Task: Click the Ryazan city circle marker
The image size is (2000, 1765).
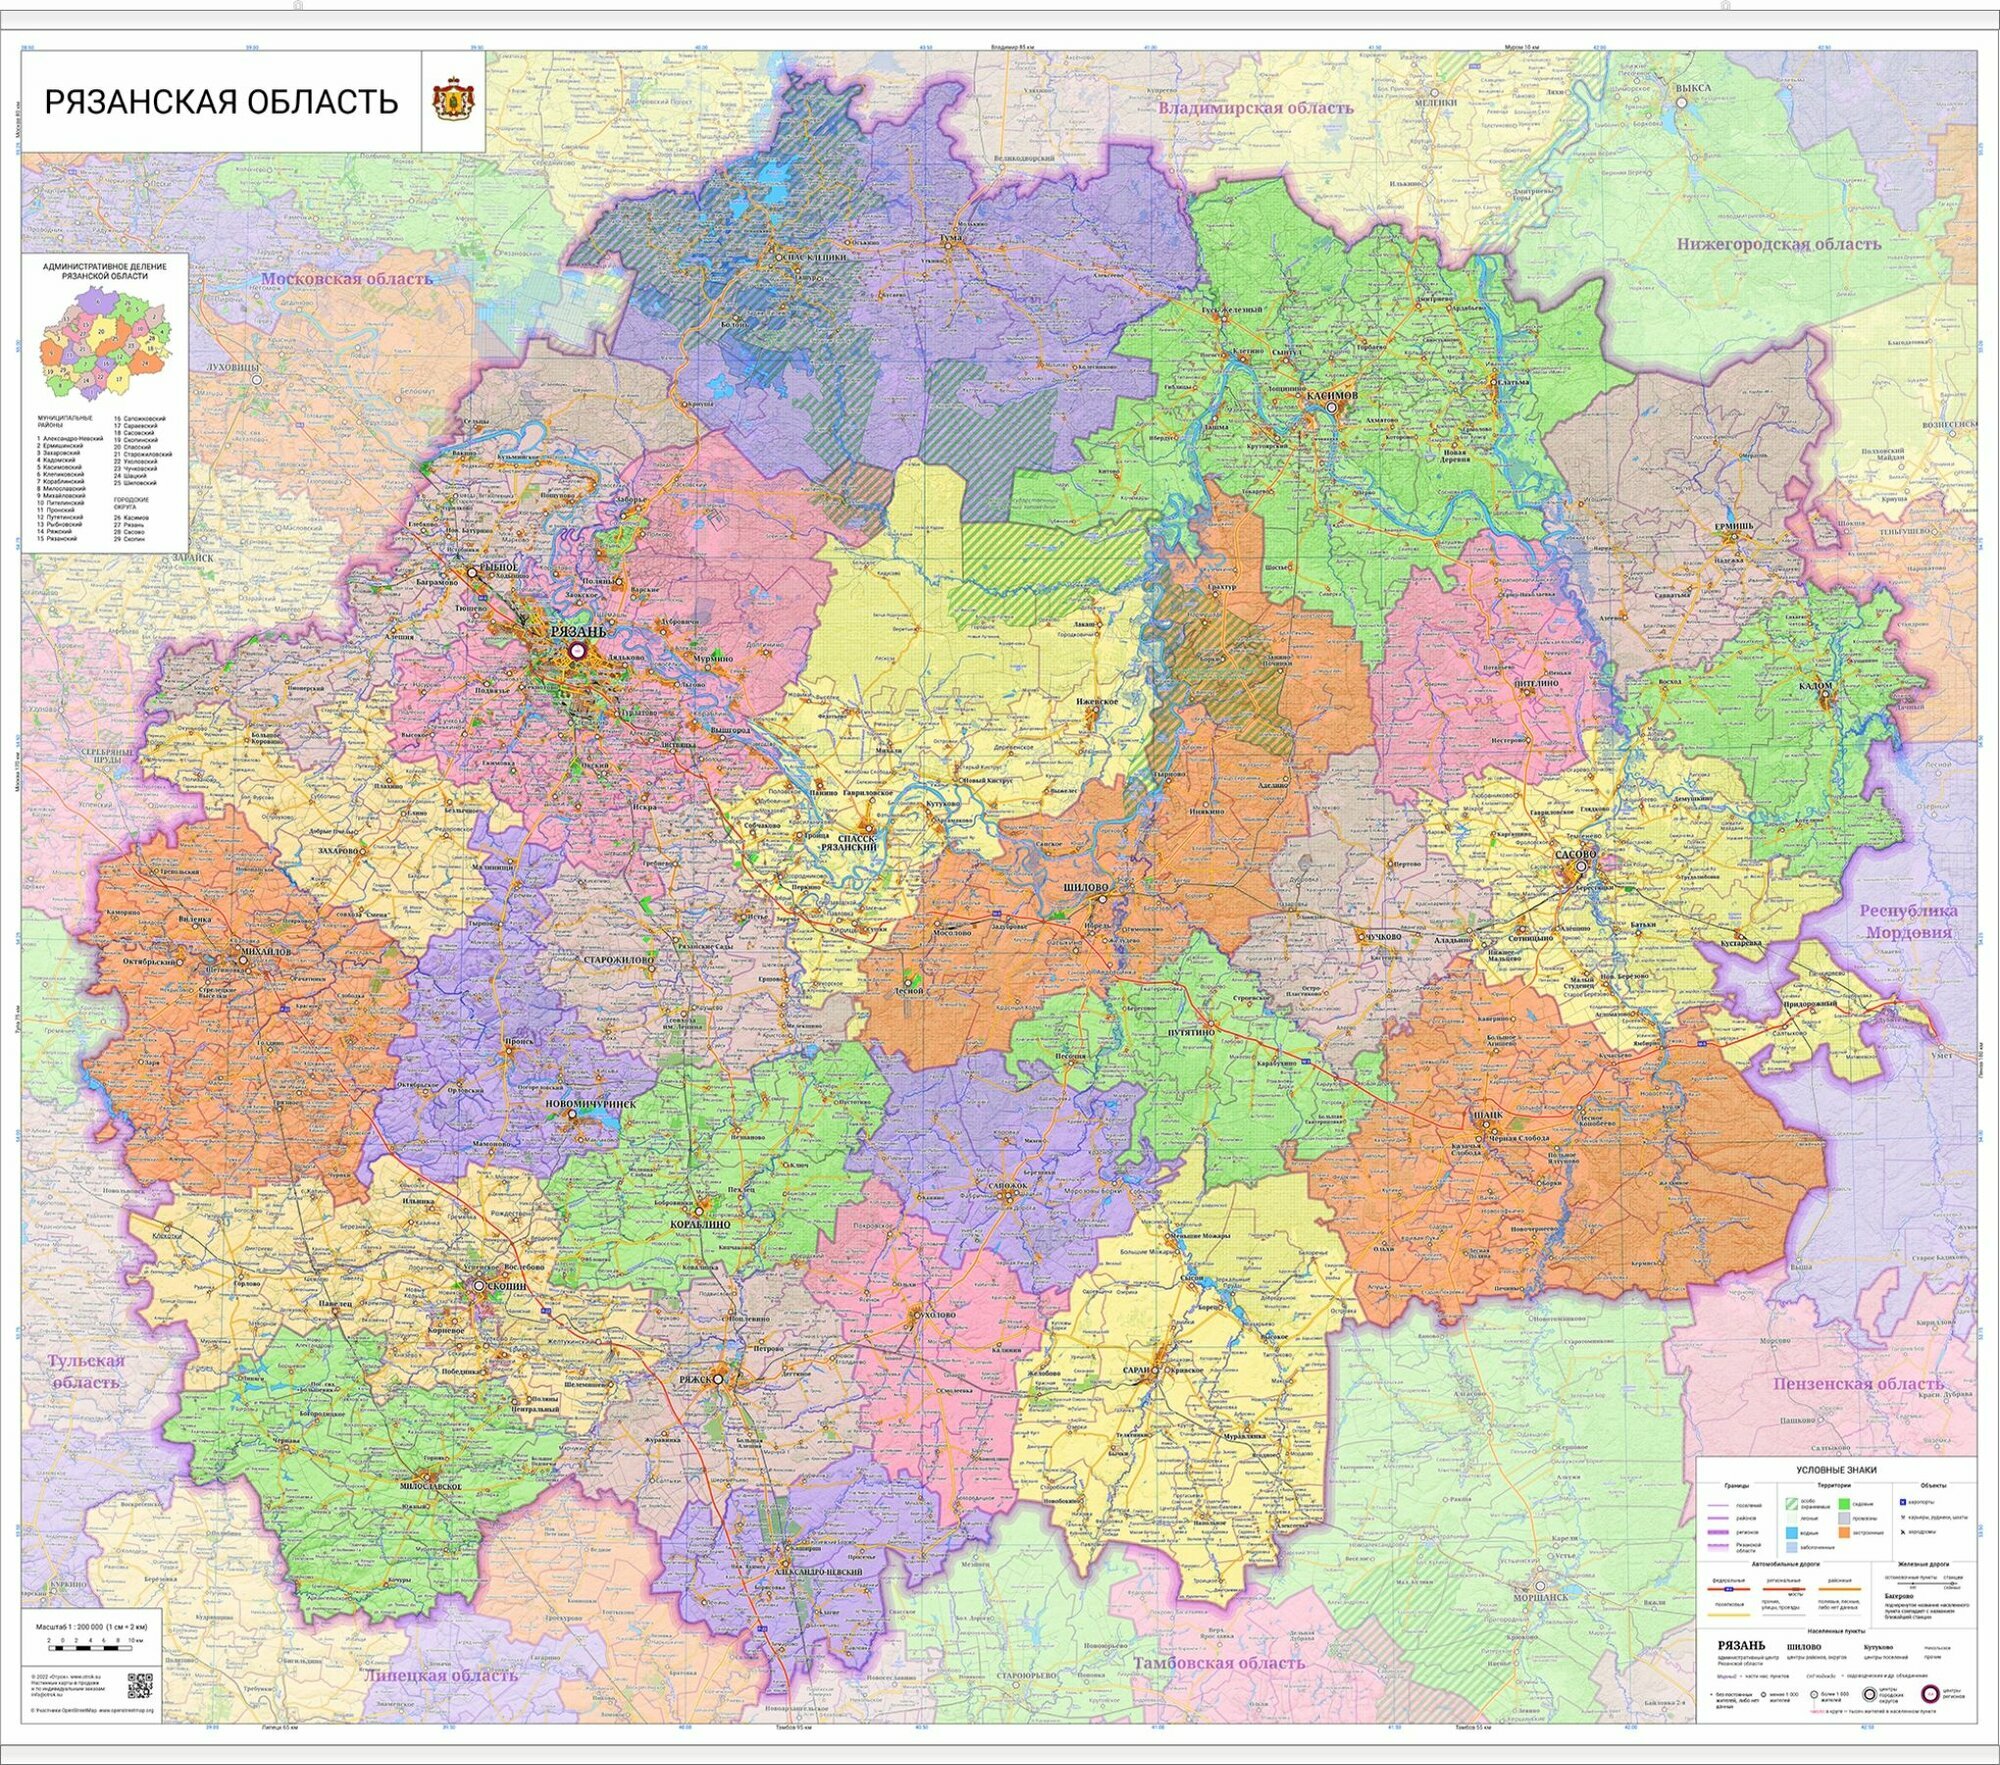Action: click(576, 650)
